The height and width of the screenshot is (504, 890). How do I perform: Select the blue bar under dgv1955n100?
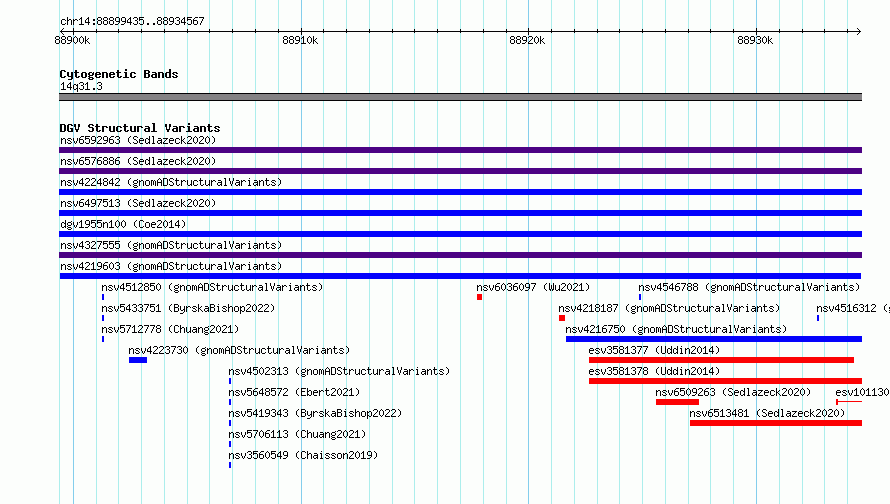tap(460, 234)
